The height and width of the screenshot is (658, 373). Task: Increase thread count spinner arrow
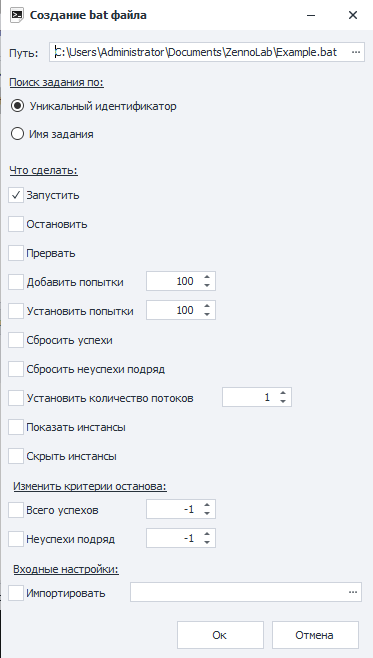(283, 394)
